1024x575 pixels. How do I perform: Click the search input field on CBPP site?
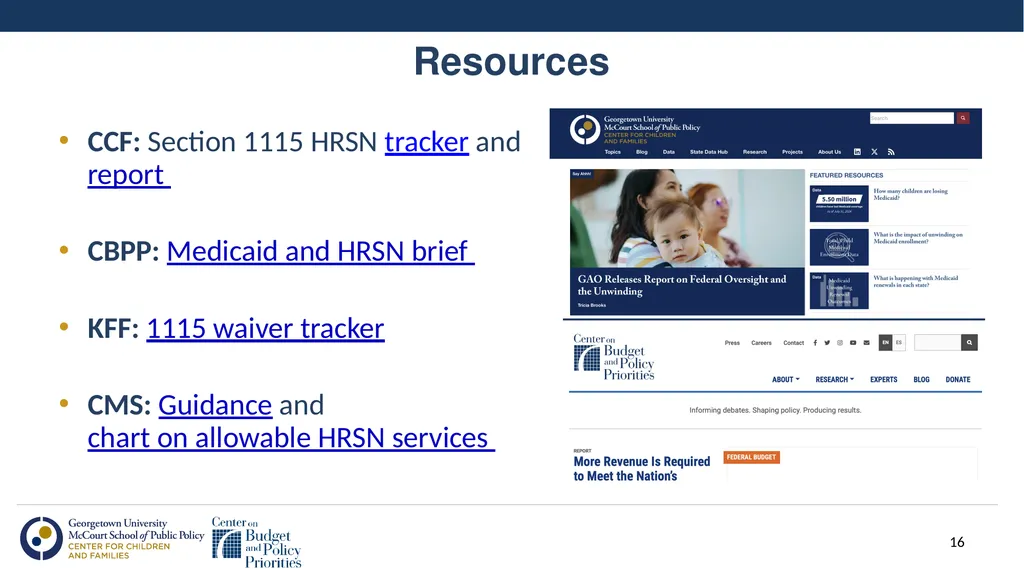(x=937, y=342)
